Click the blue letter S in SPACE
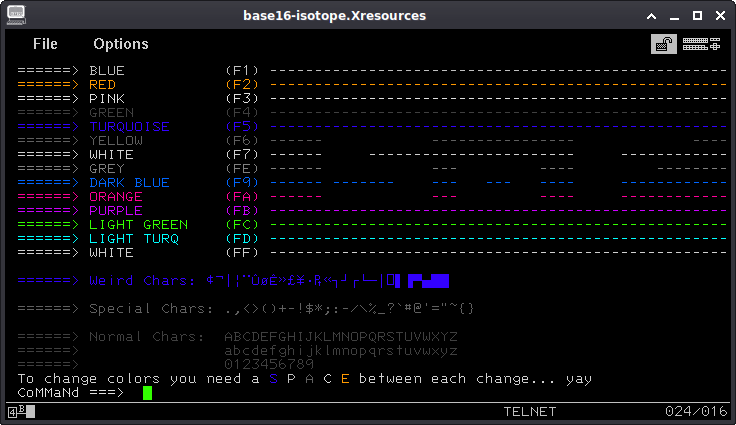This screenshot has width=736, height=425. click(x=273, y=379)
